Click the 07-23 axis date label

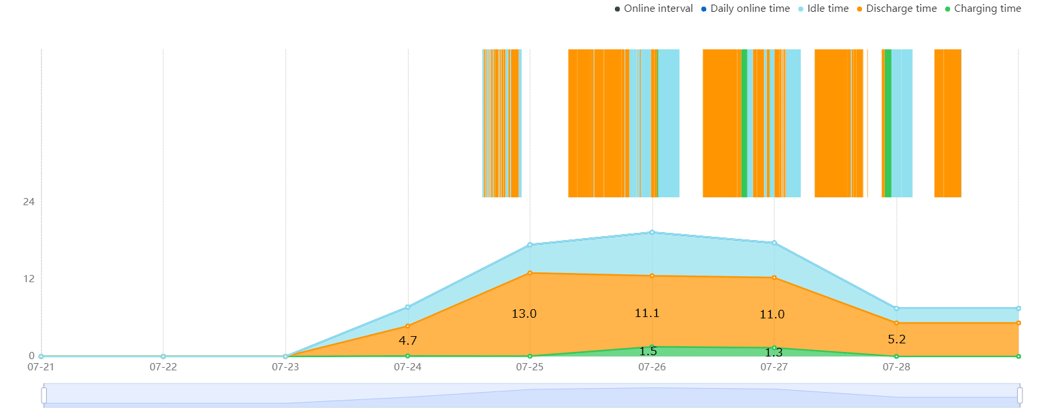coord(285,367)
